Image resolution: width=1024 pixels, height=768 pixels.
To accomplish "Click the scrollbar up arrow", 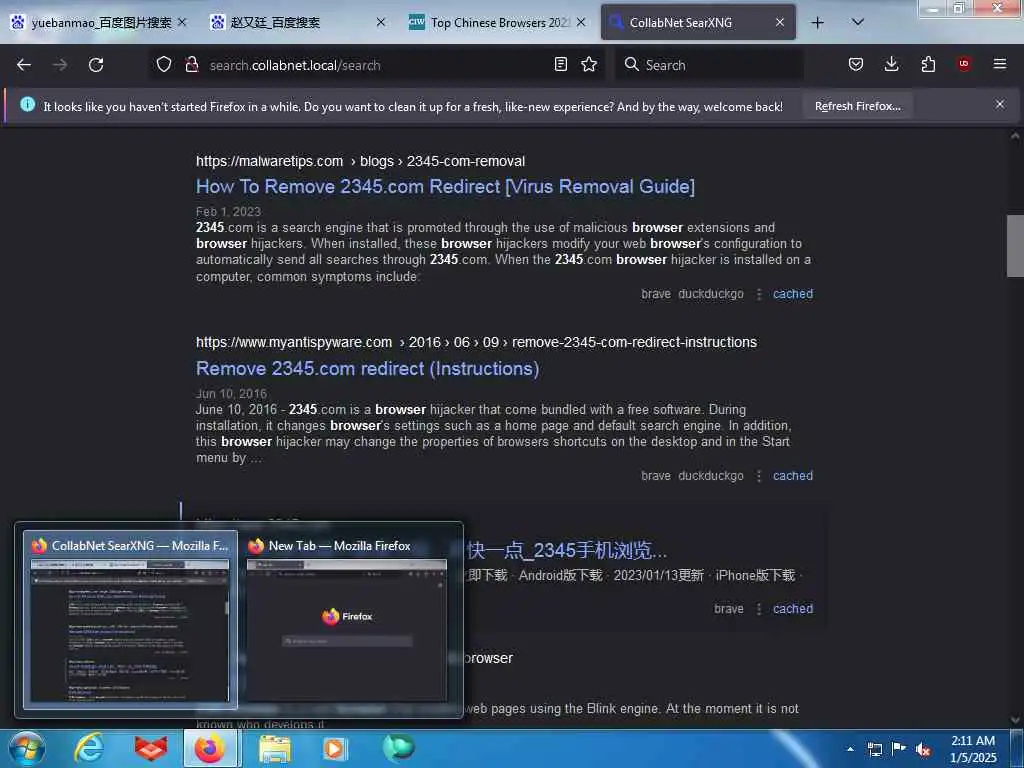I will pyautogui.click(x=1015, y=136).
